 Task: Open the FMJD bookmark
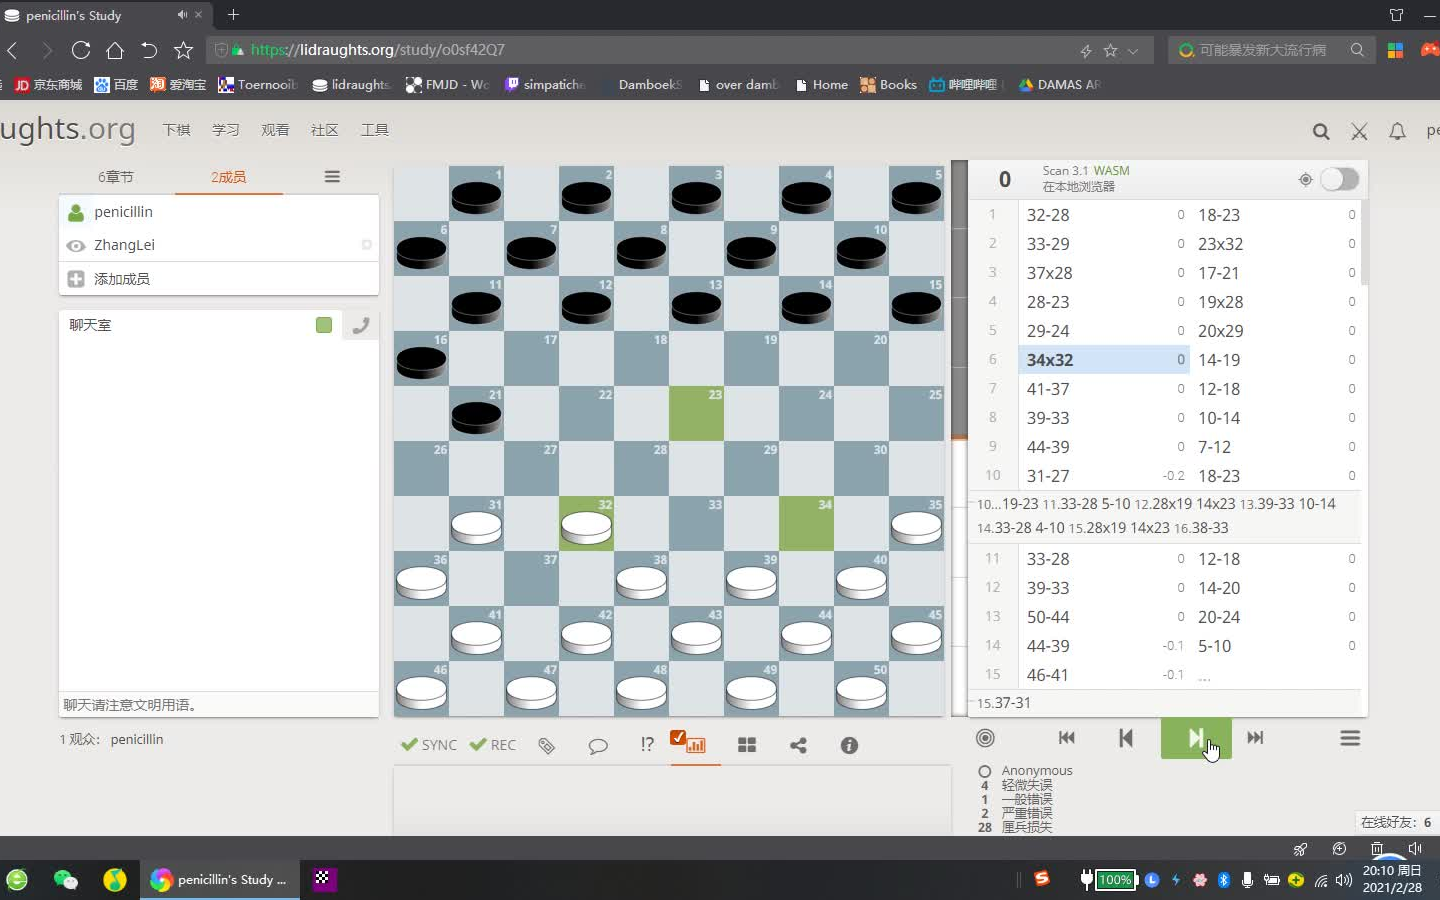click(x=447, y=85)
